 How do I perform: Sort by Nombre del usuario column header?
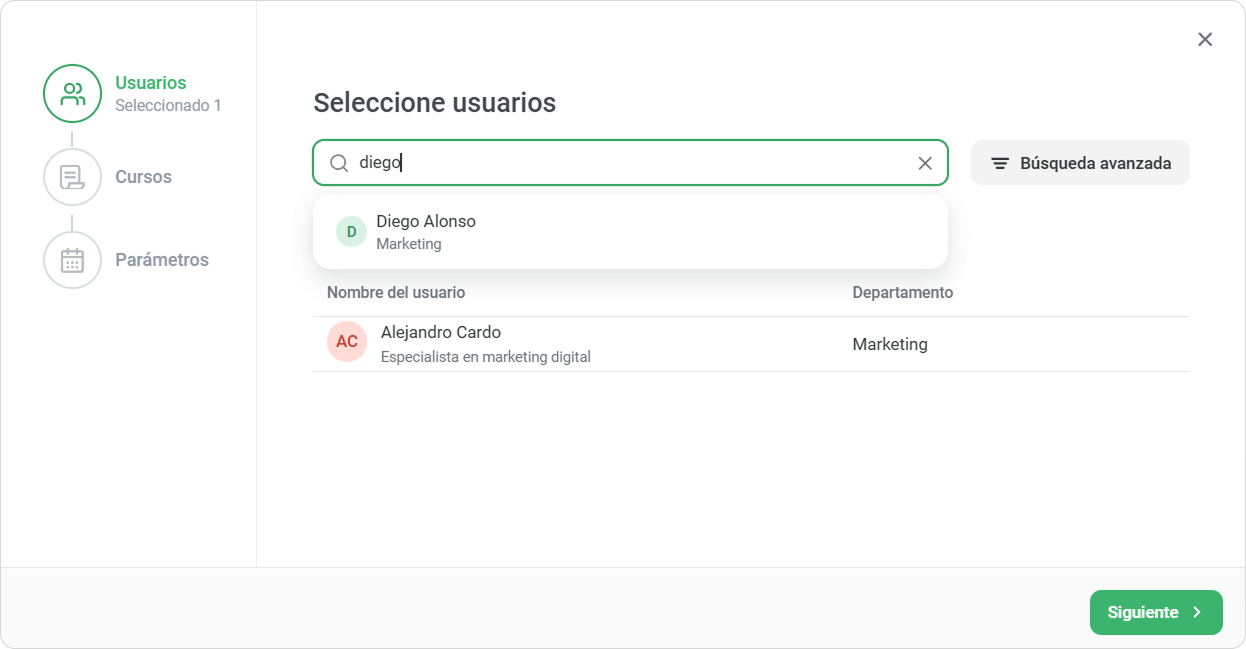396,292
